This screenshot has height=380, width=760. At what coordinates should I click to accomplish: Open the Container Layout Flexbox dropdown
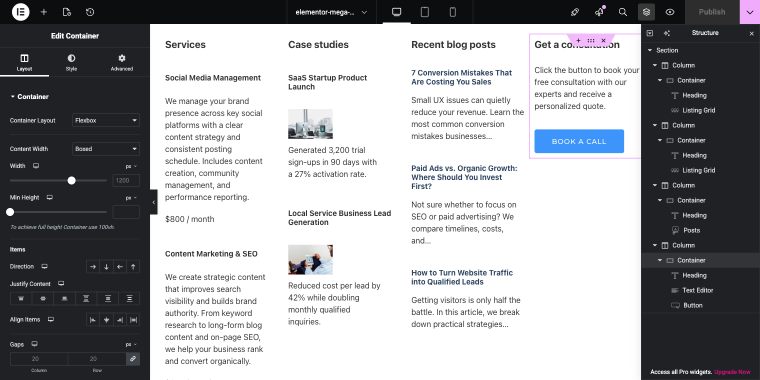point(106,120)
